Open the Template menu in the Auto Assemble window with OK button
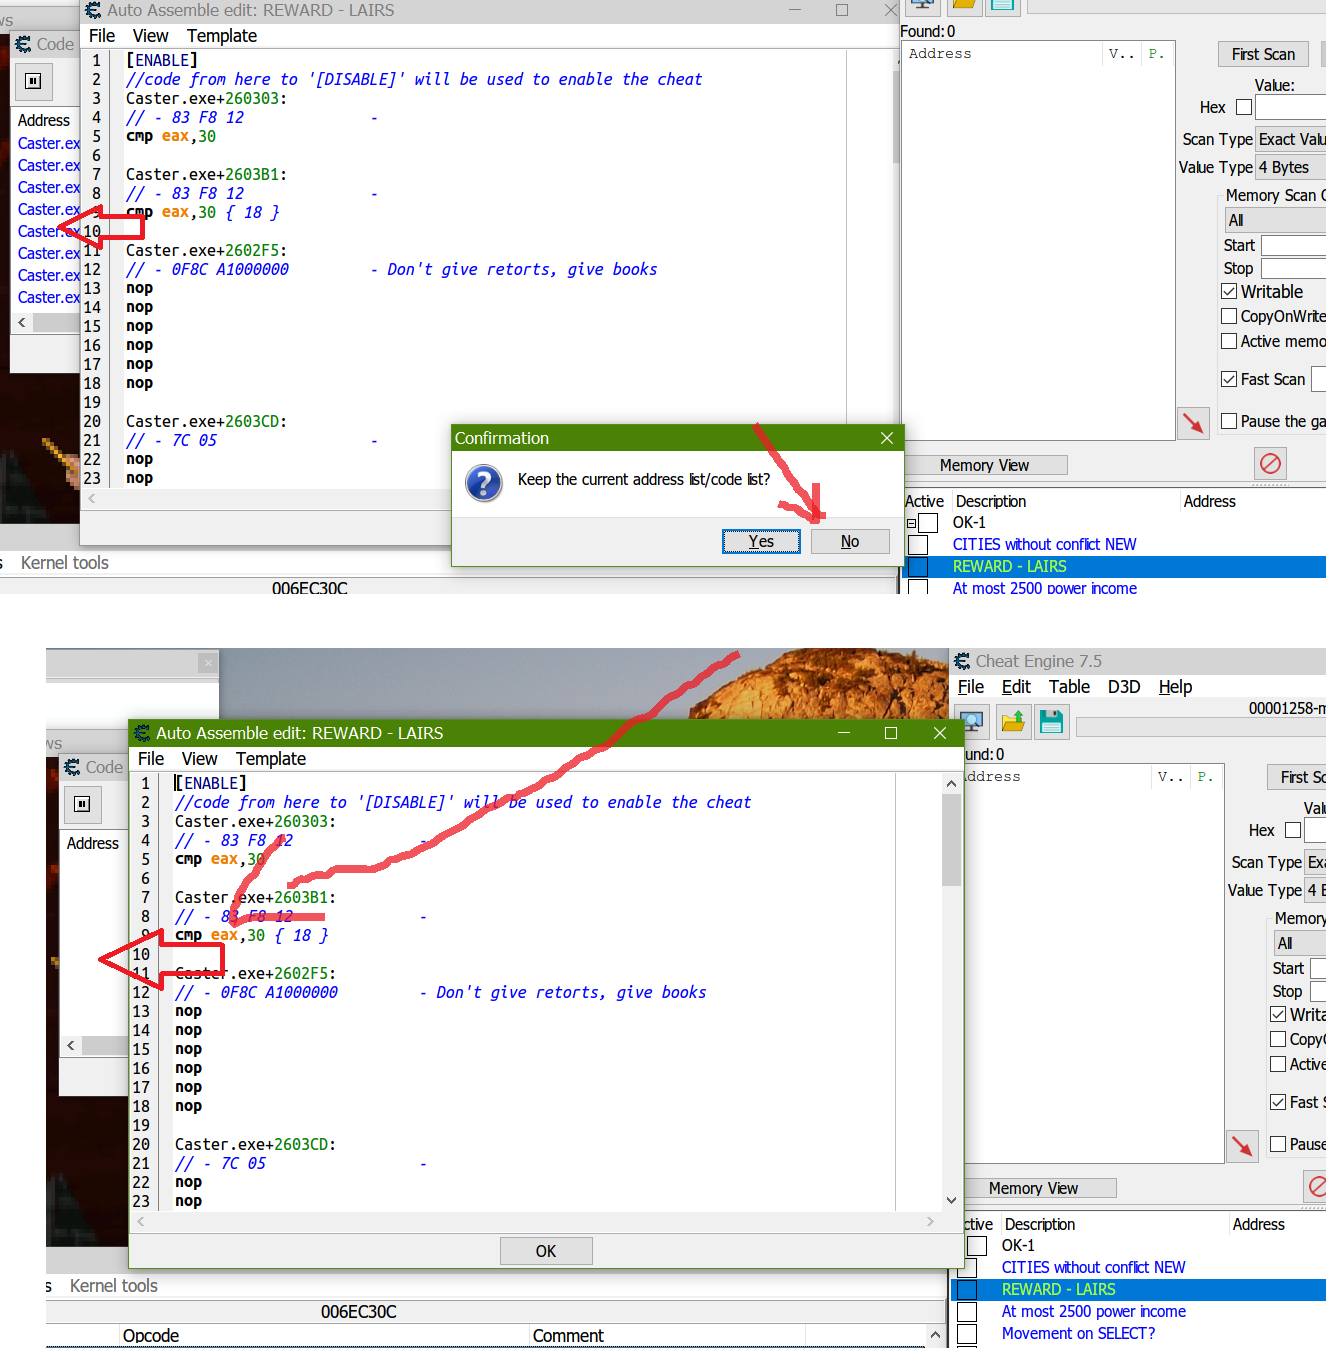Screen dimensions: 1326x1348 coord(271,759)
